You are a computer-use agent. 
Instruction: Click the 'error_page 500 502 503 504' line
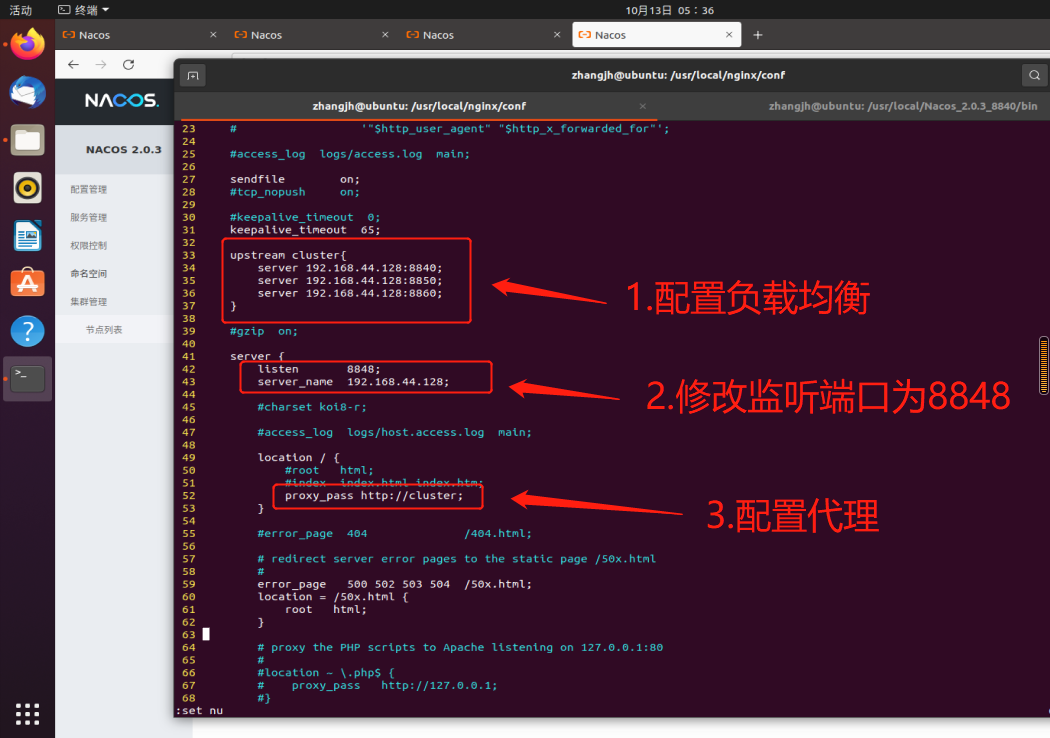tap(394, 584)
